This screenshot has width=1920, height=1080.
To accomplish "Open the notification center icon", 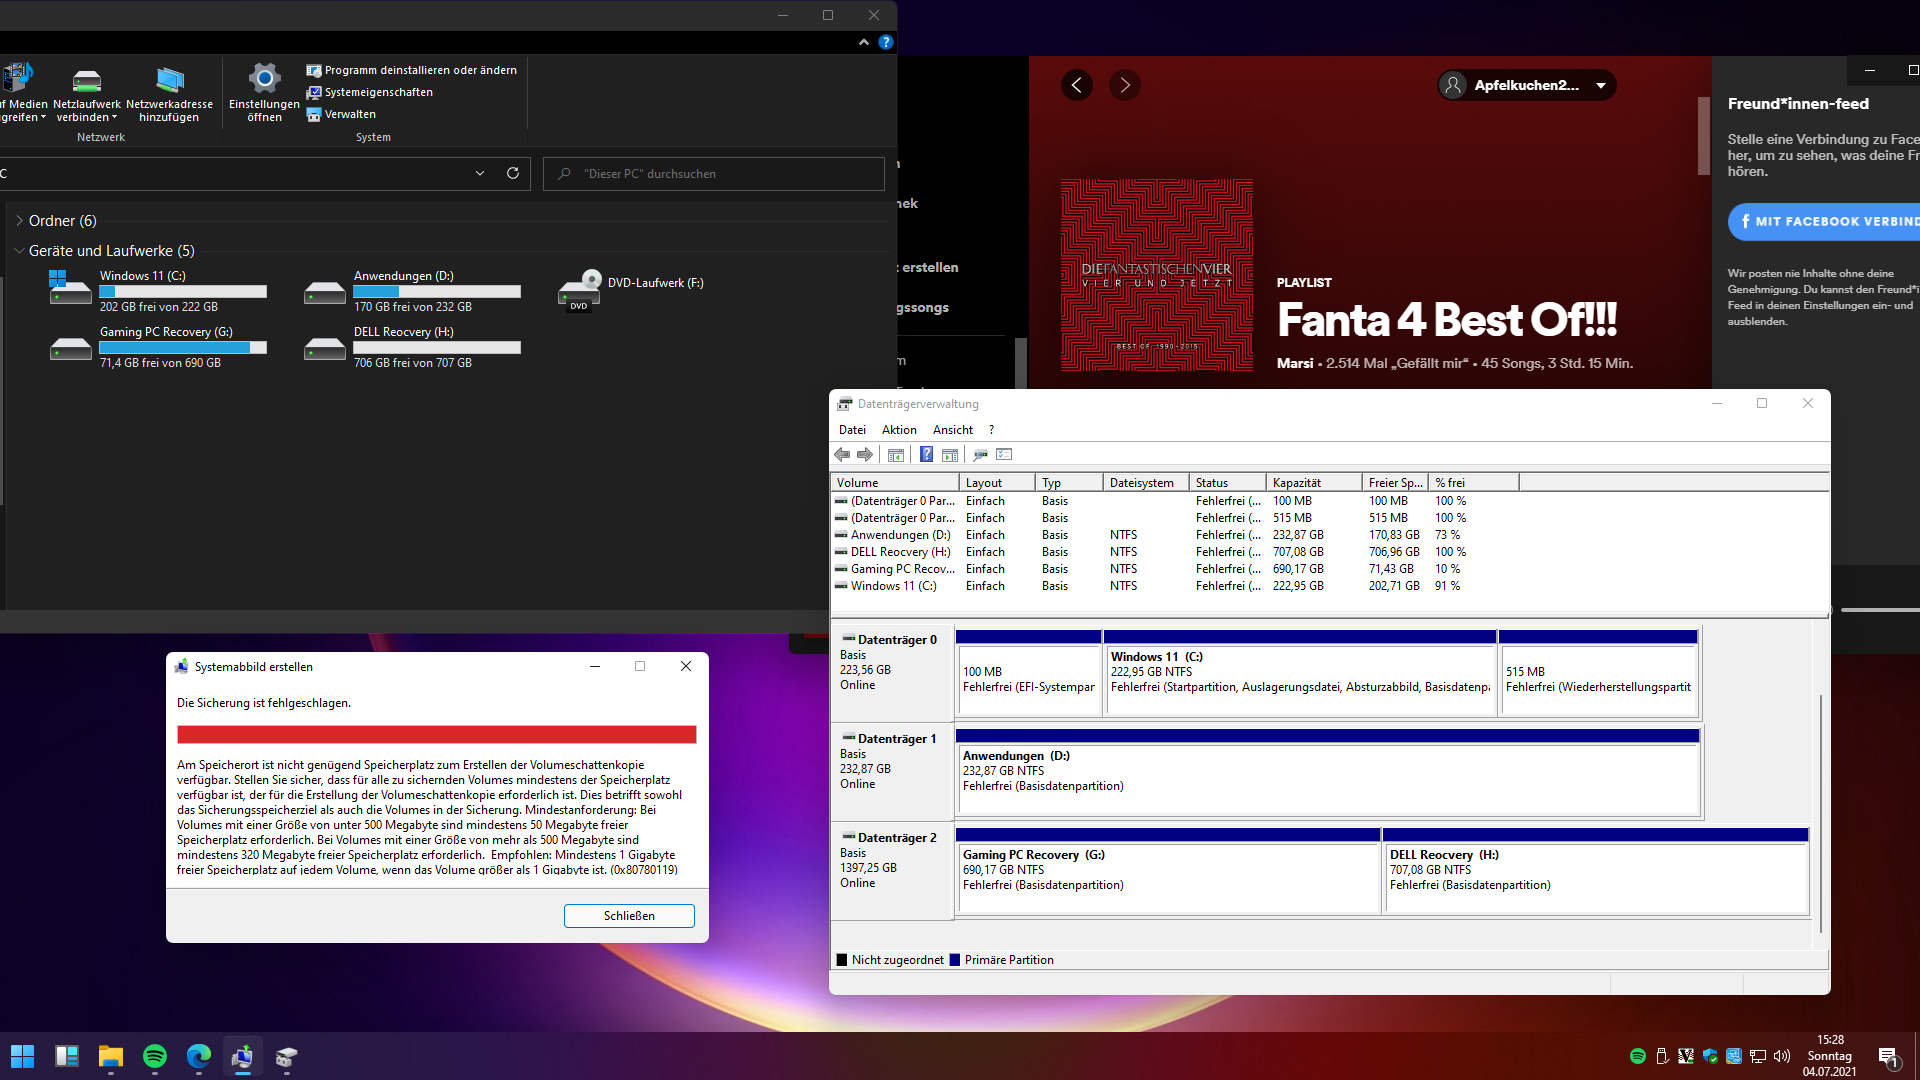I will point(1888,1056).
